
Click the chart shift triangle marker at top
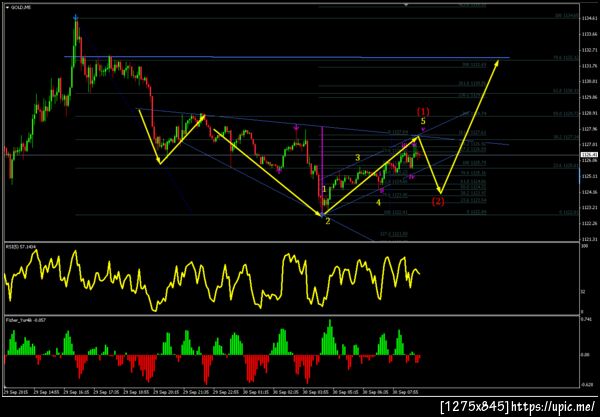point(406,5)
